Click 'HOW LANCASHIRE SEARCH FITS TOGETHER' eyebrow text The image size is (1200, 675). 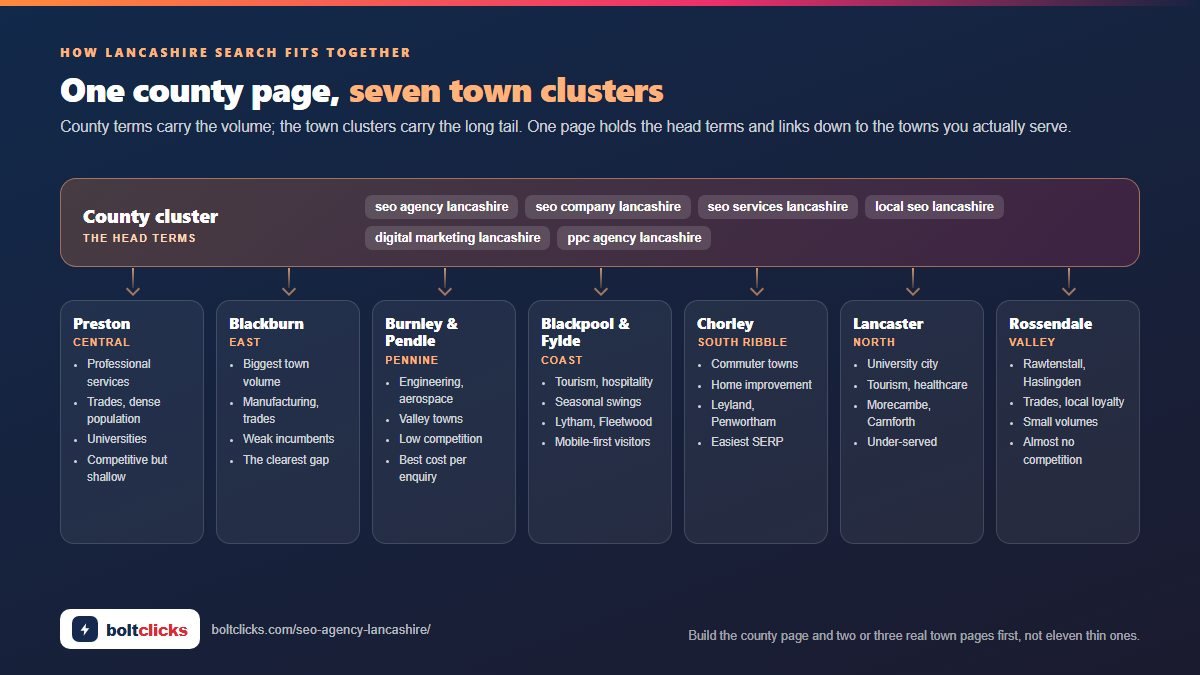235,53
